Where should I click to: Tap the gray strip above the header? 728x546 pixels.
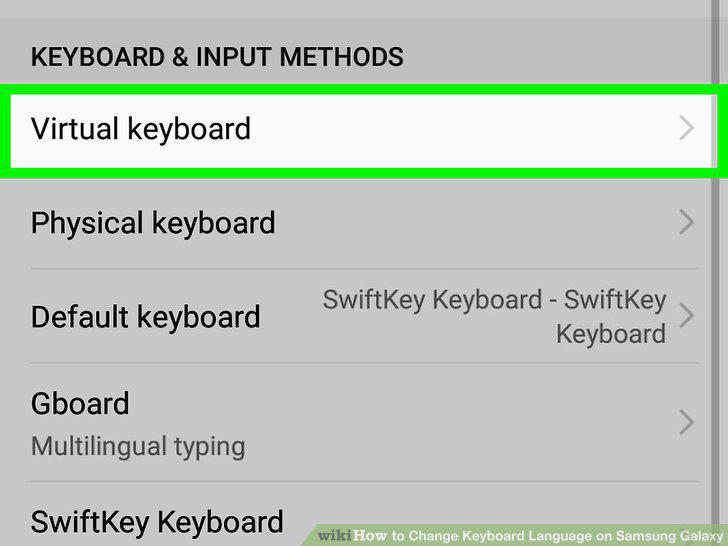coord(355,8)
